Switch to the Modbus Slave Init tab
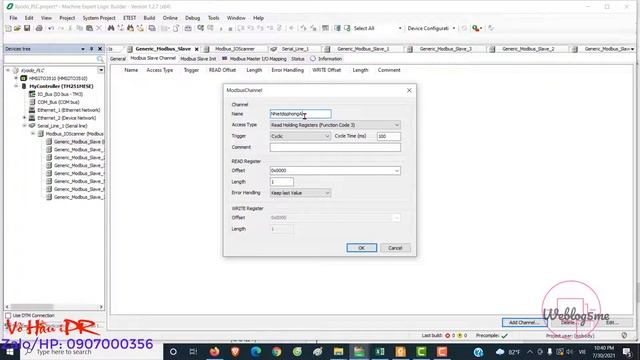 click(x=198, y=59)
